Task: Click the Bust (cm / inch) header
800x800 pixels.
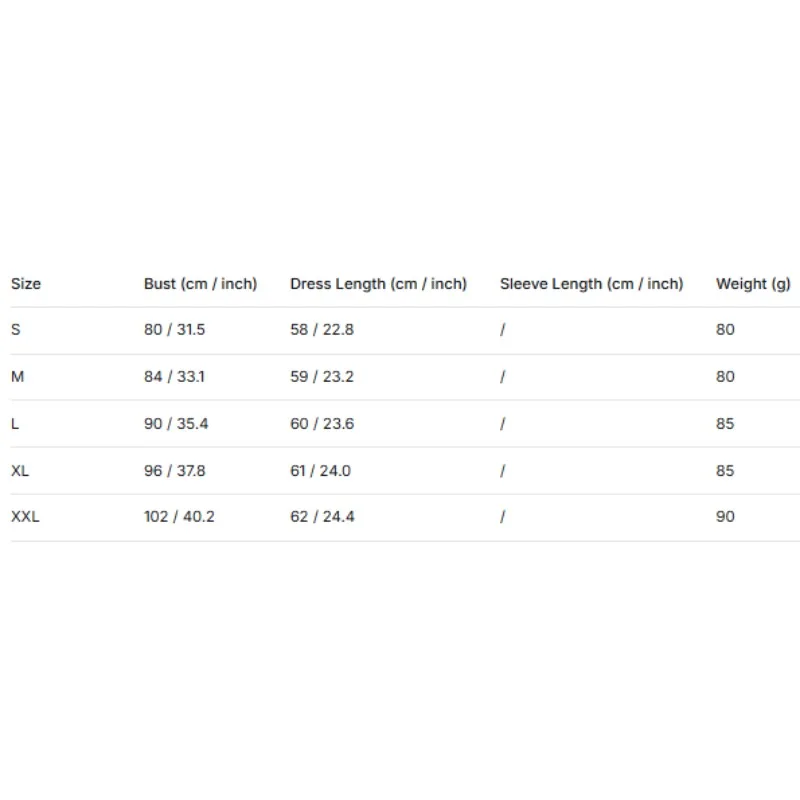Action: 201,284
